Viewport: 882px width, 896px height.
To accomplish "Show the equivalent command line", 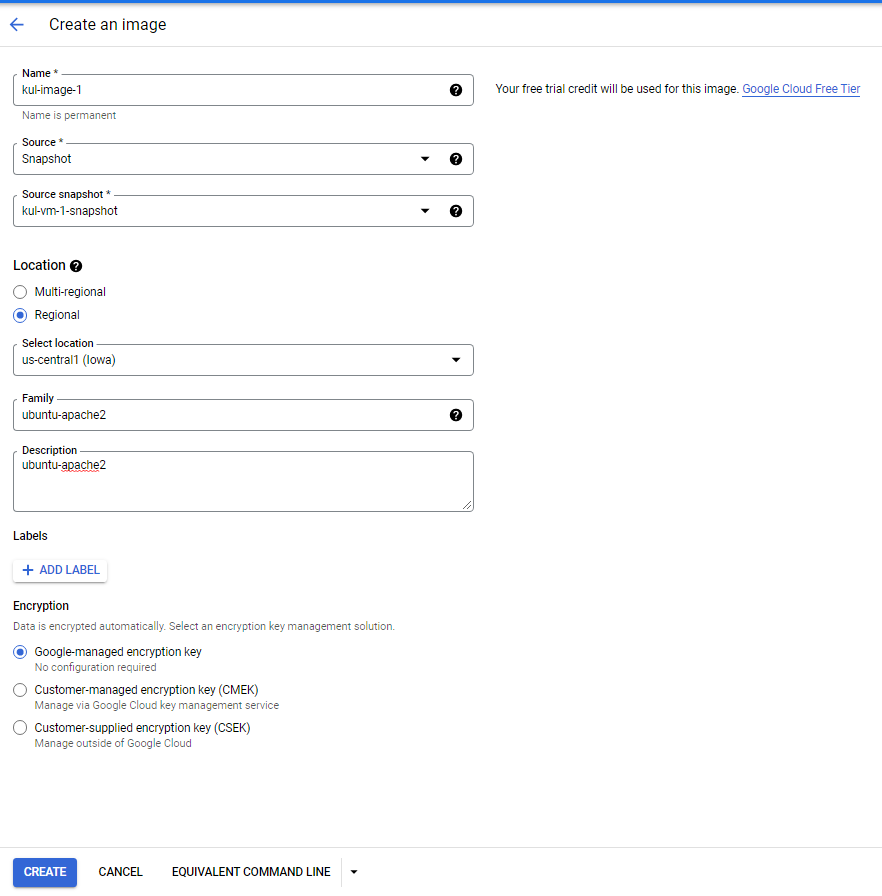I will [x=250, y=871].
